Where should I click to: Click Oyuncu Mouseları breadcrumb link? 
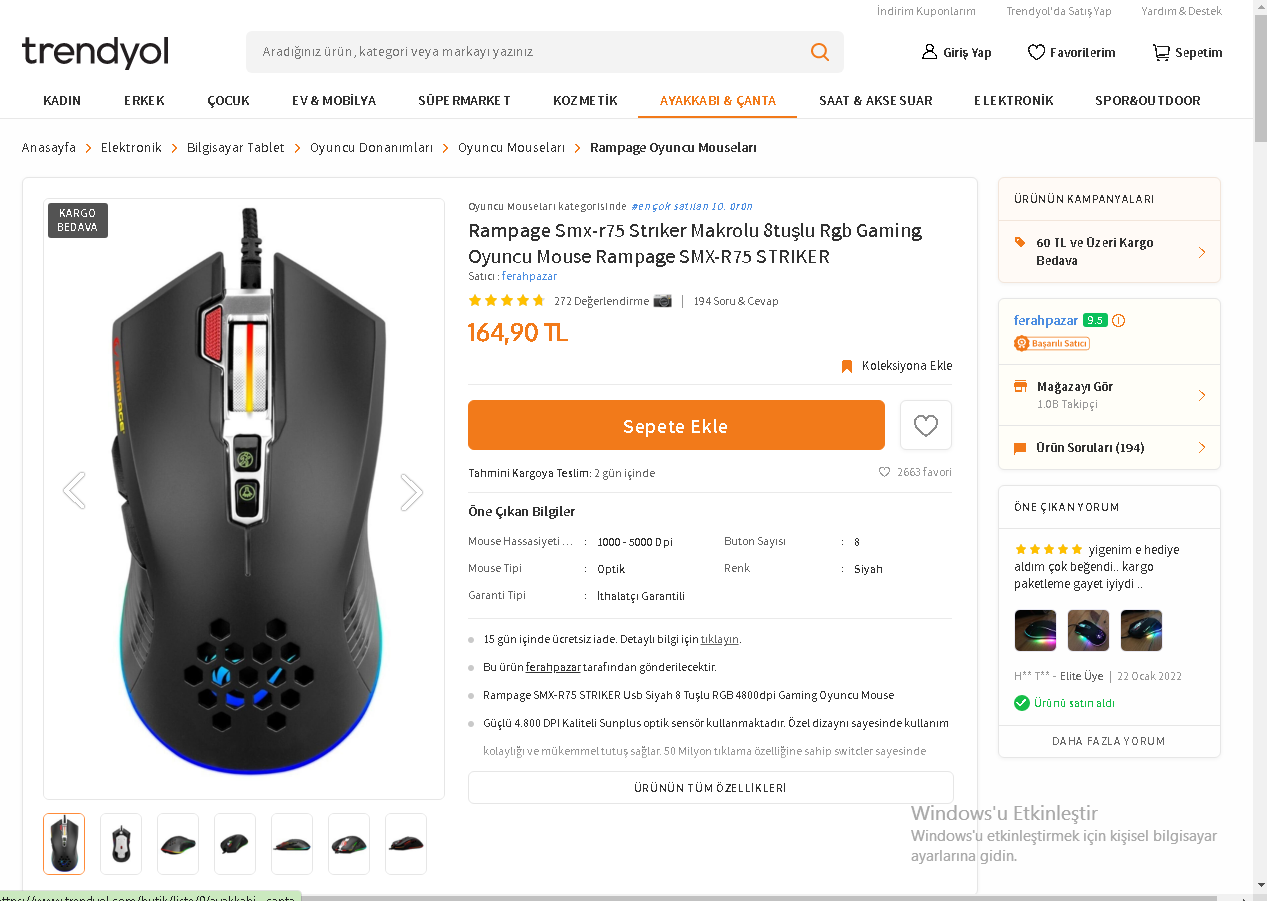[x=511, y=147]
